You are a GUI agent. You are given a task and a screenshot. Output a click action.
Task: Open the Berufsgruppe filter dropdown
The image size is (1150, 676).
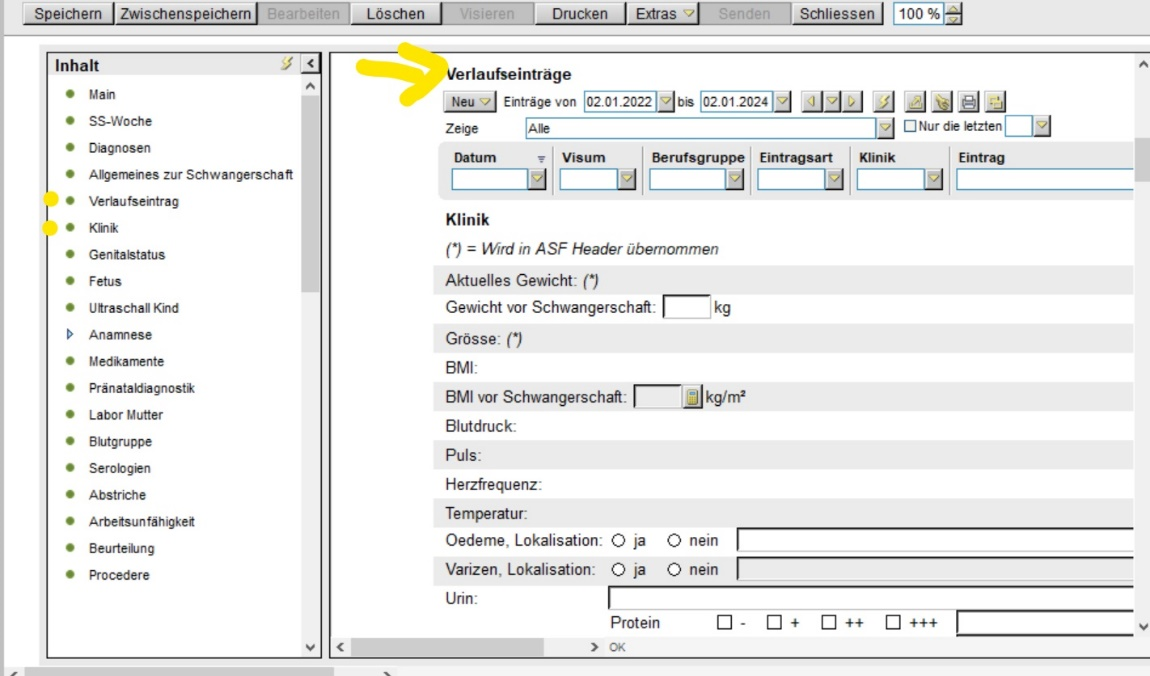click(735, 179)
